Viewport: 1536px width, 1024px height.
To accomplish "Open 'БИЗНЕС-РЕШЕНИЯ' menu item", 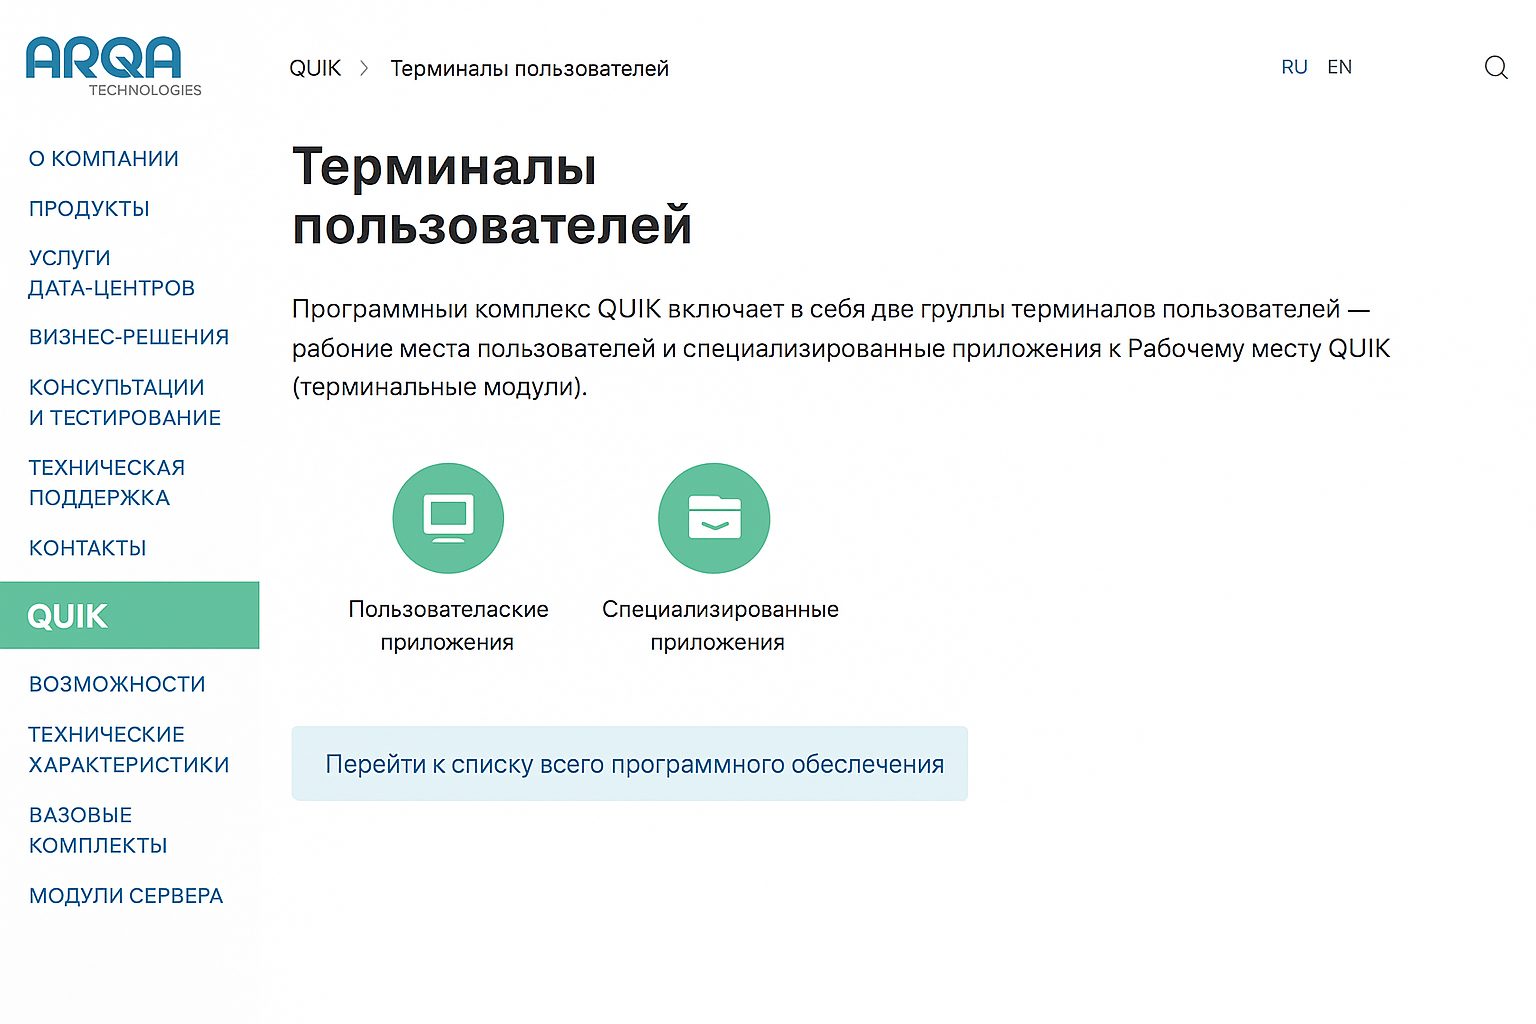I will tap(129, 337).
